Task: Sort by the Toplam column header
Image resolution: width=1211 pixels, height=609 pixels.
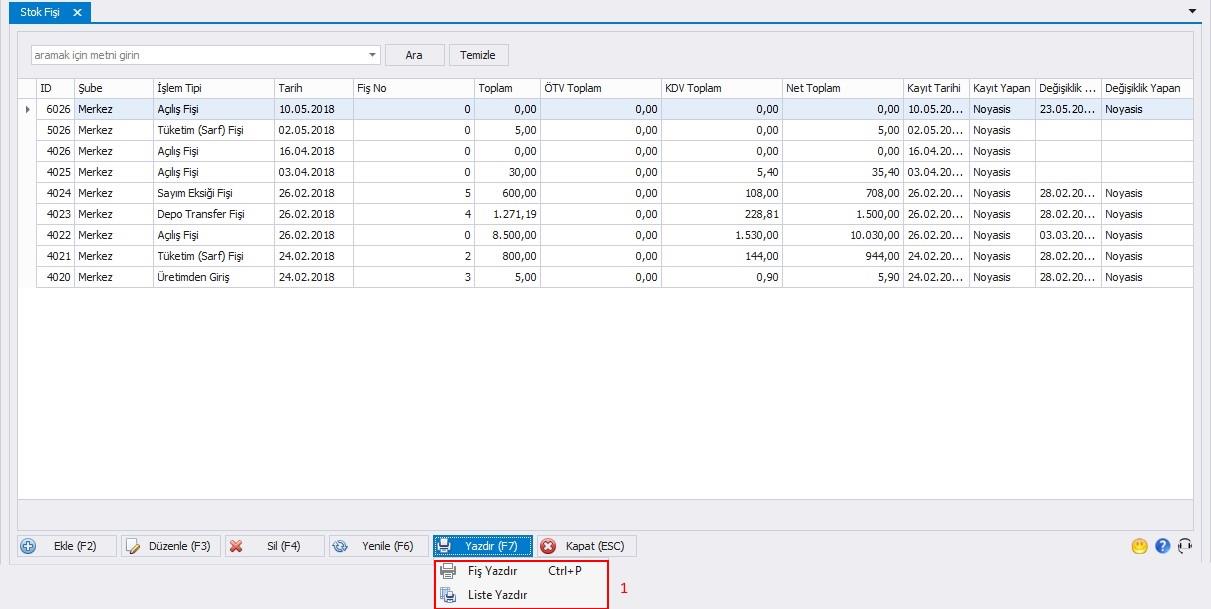Action: click(507, 88)
